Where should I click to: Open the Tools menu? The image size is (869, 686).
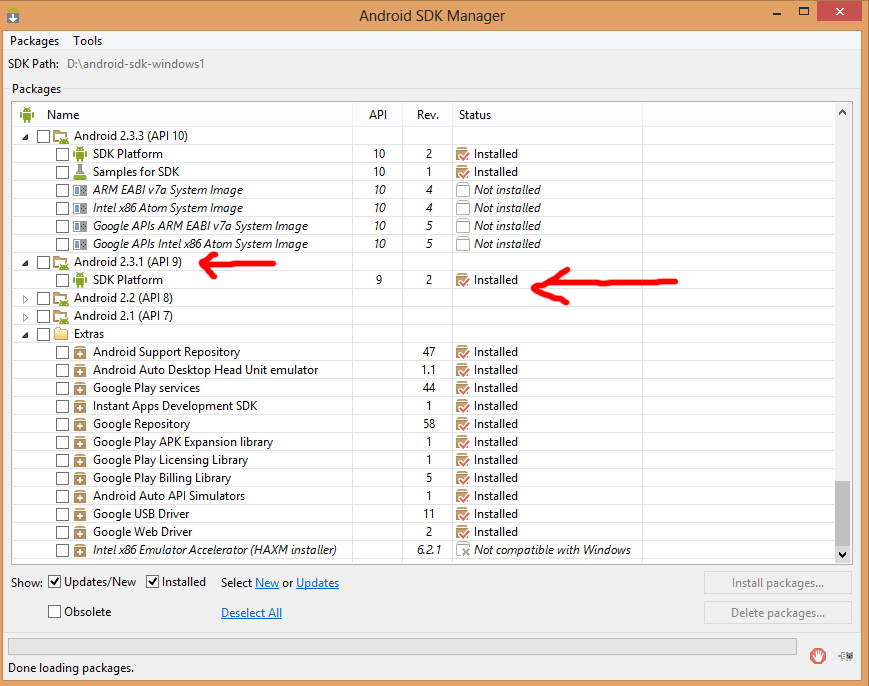pyautogui.click(x=88, y=41)
